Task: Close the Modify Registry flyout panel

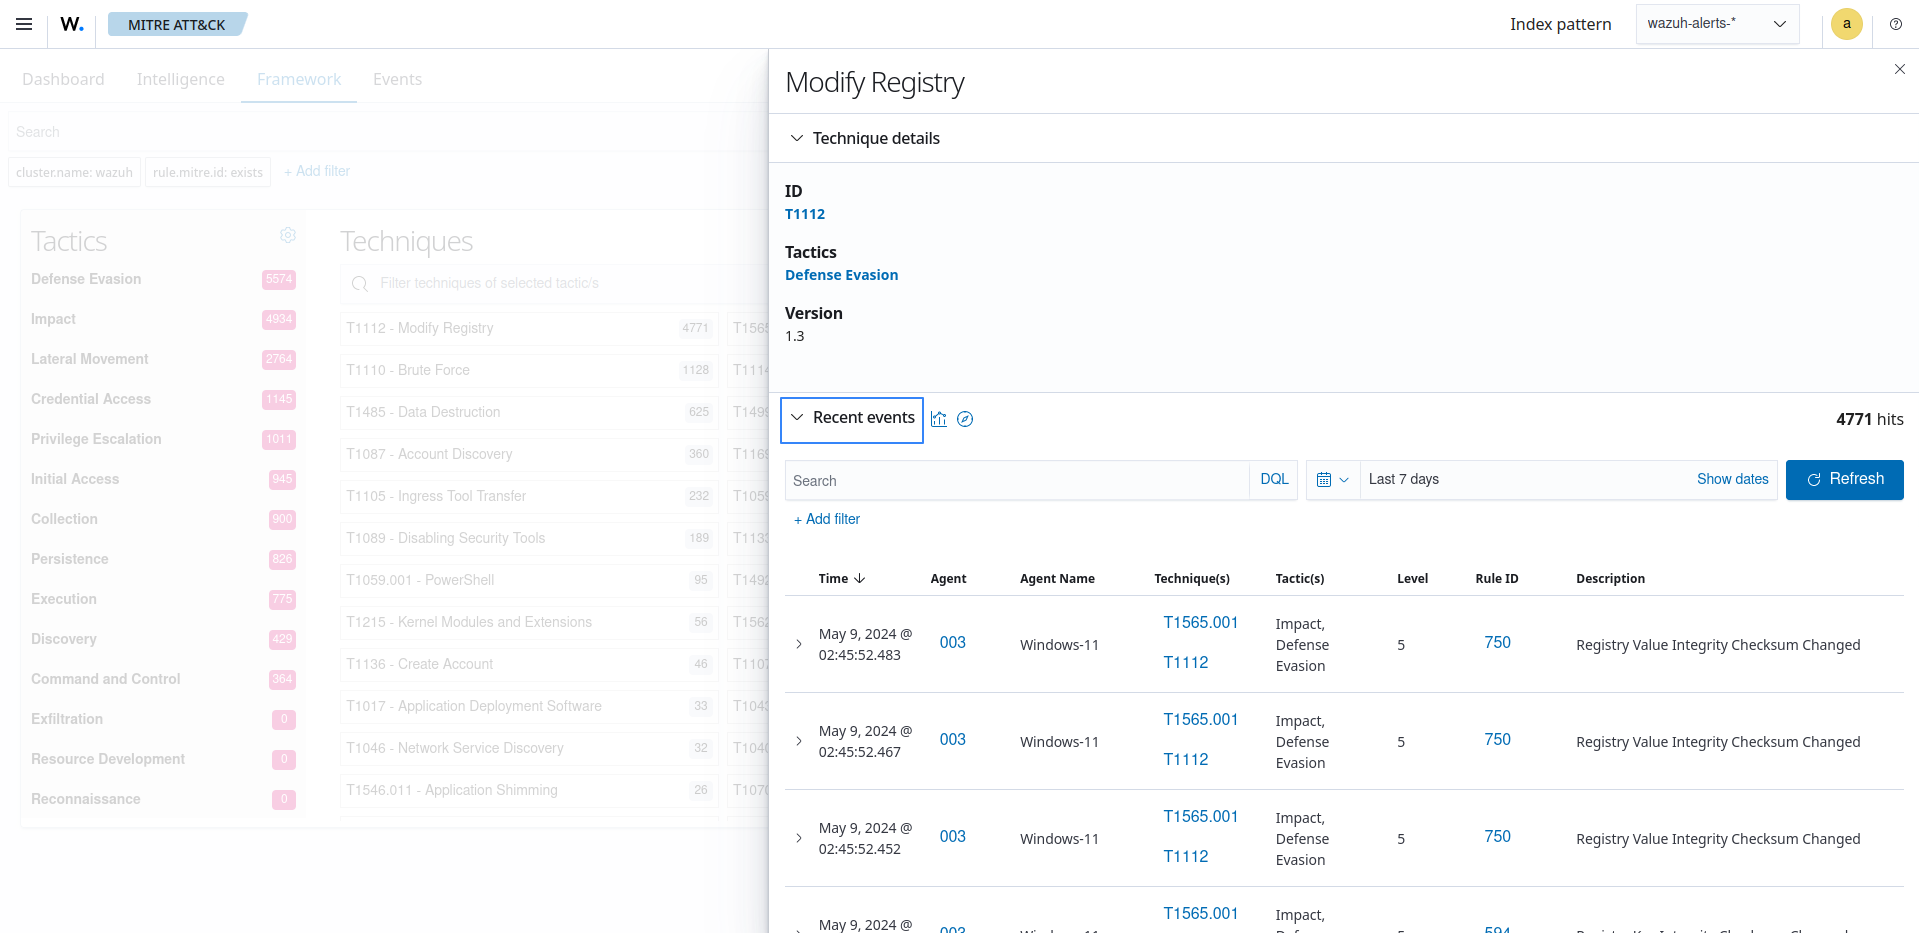Action: [x=1898, y=69]
